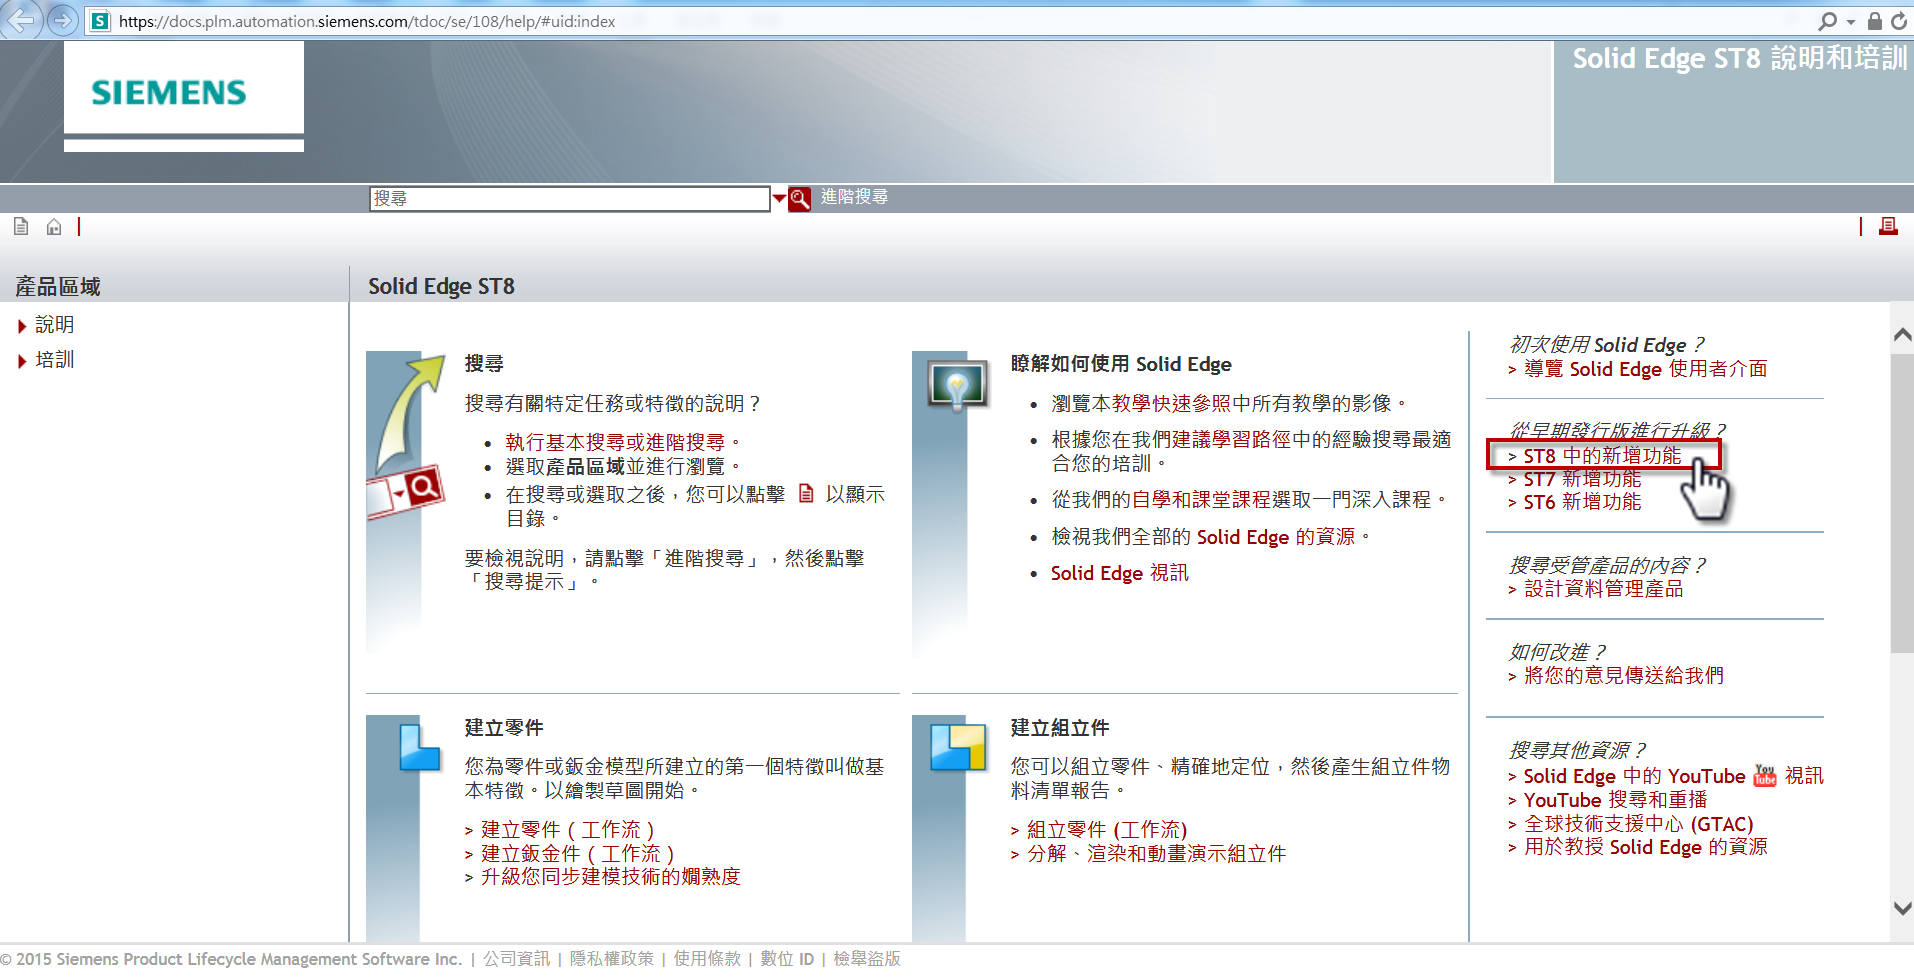This screenshot has width=1914, height=979.
Task: Open 建立零件（工作流）link
Action: point(568,830)
